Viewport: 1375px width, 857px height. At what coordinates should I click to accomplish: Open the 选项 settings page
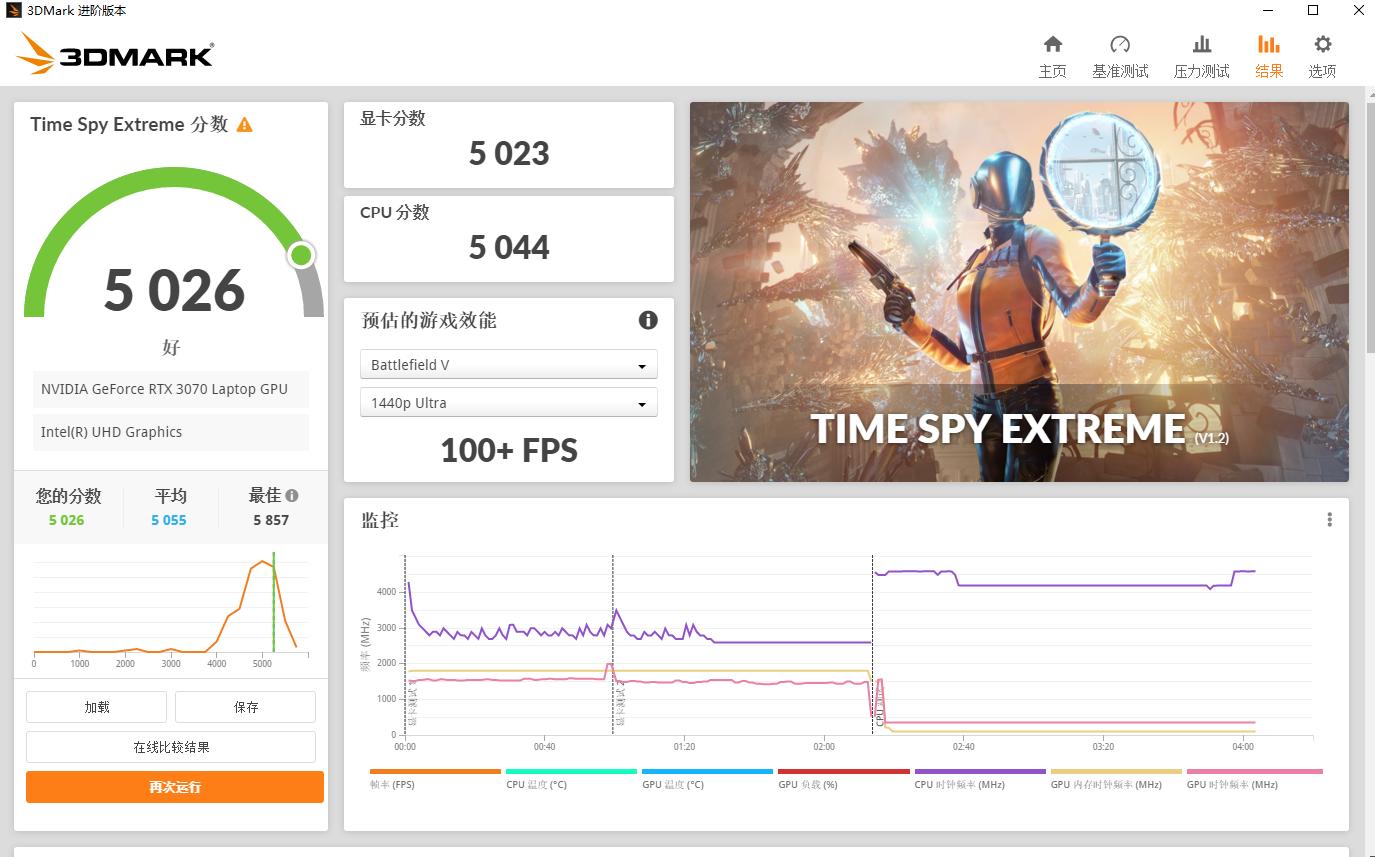point(1321,54)
